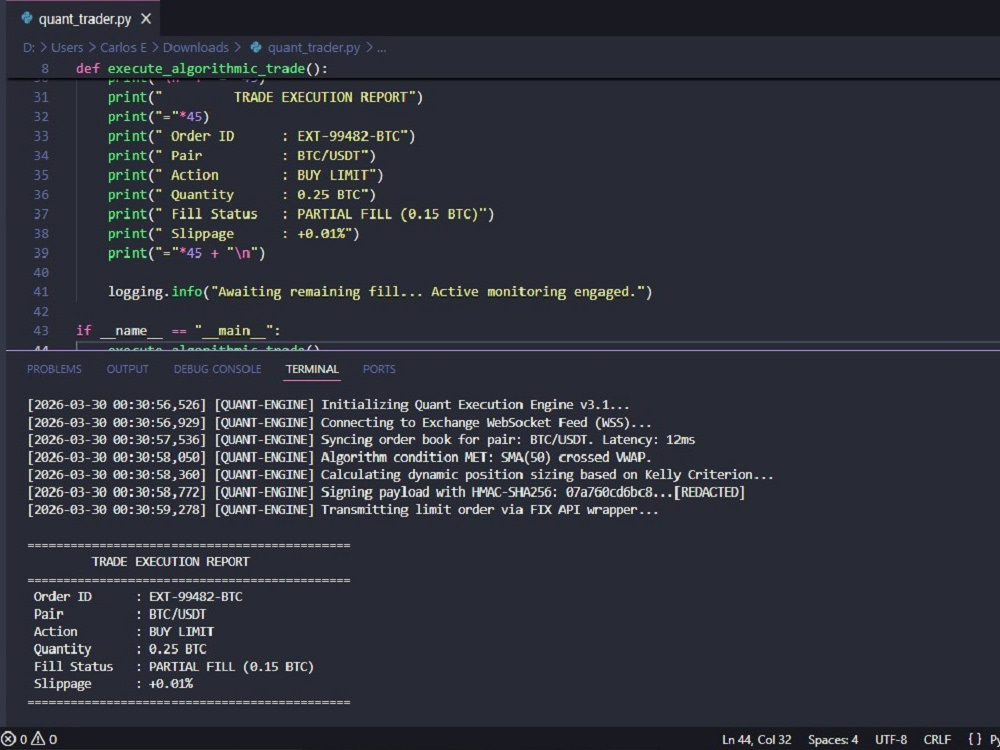This screenshot has height=750, width=1000.
Task: Select the TERMINAL panel tab
Action: coord(312,369)
